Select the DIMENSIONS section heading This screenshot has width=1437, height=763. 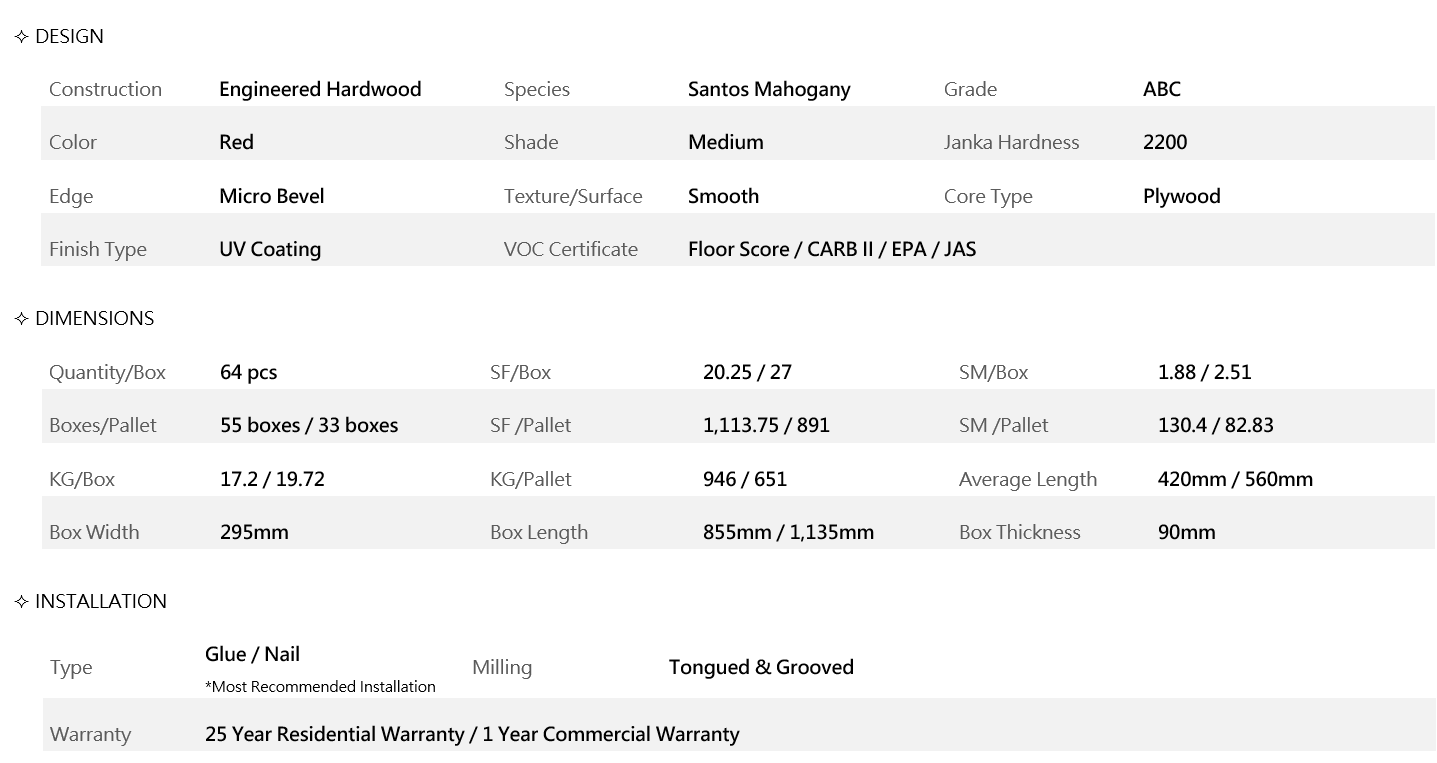click(x=94, y=319)
